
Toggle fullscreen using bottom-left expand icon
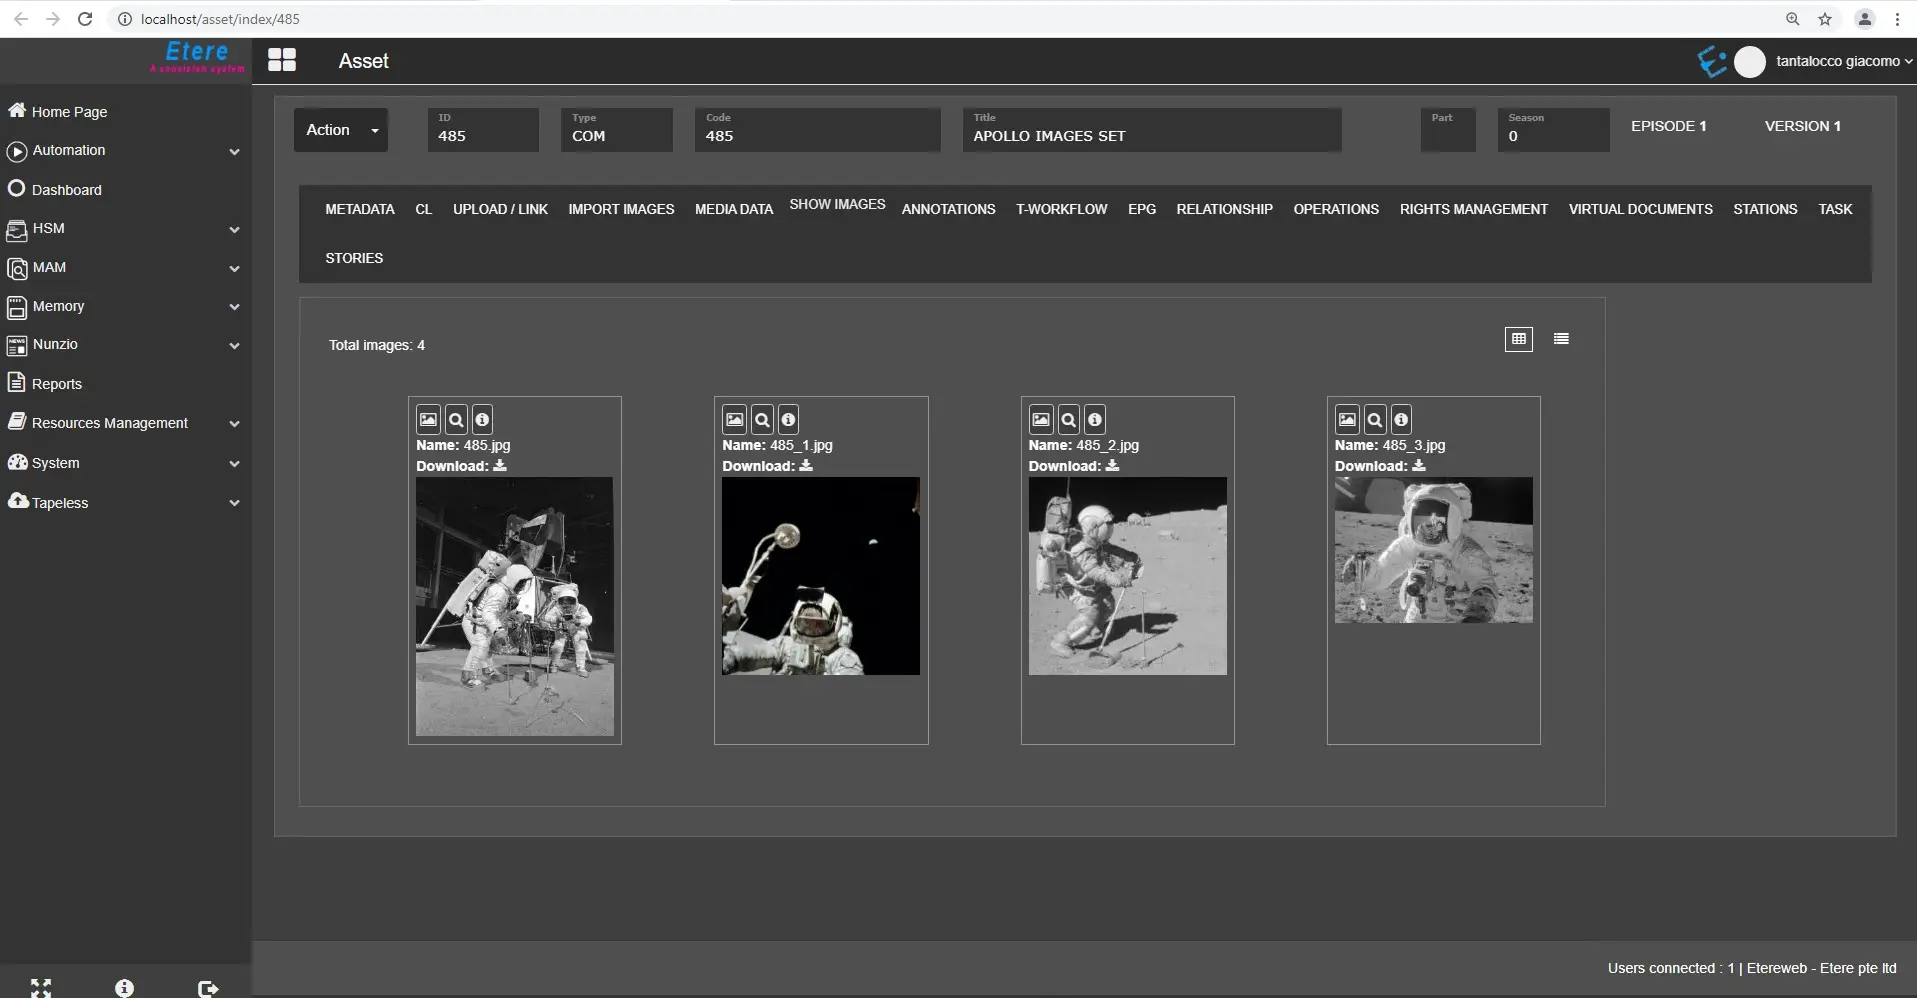[x=41, y=988]
